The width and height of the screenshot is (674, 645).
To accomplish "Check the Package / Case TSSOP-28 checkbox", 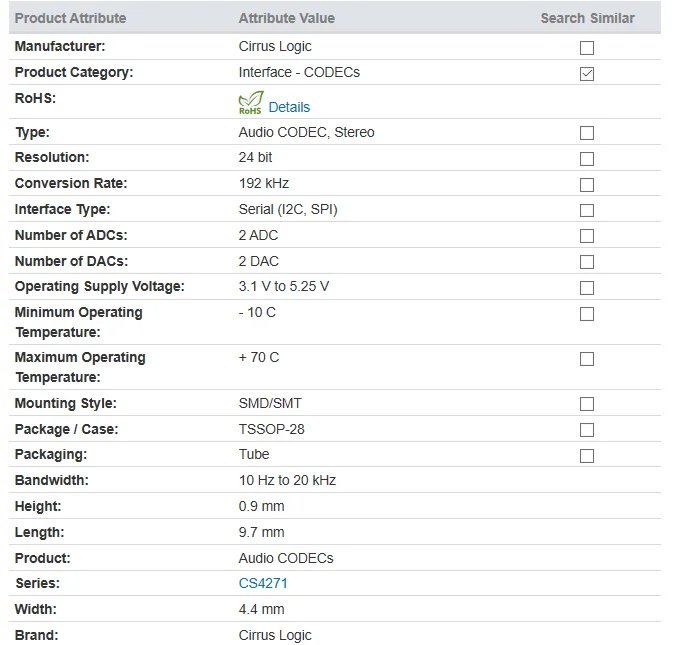I will click(x=587, y=430).
